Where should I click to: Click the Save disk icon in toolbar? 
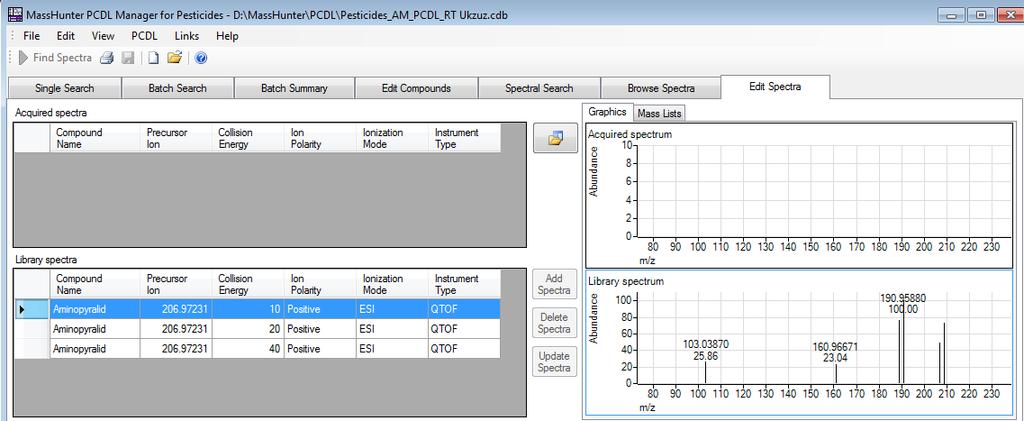(127, 58)
